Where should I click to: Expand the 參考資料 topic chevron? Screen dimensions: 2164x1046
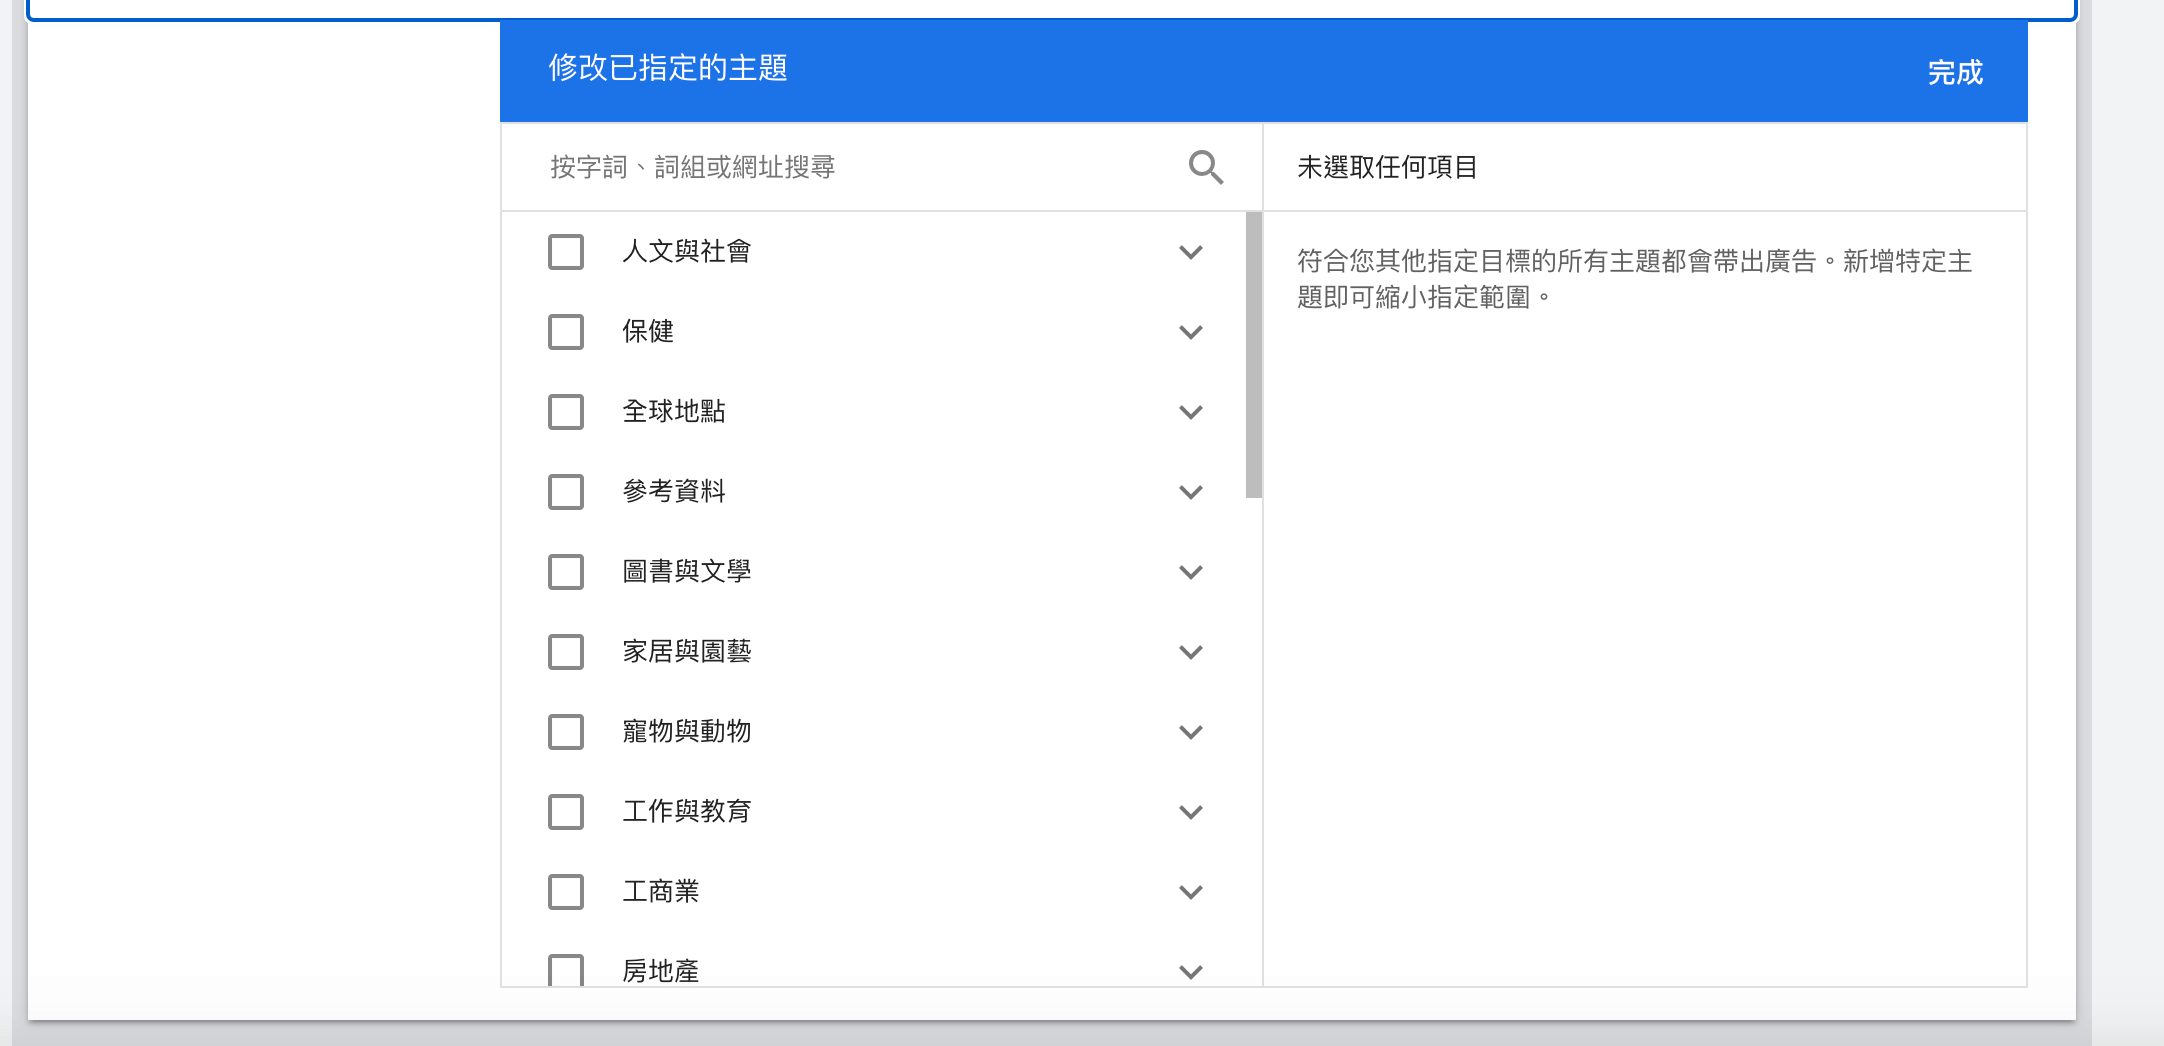(x=1190, y=492)
